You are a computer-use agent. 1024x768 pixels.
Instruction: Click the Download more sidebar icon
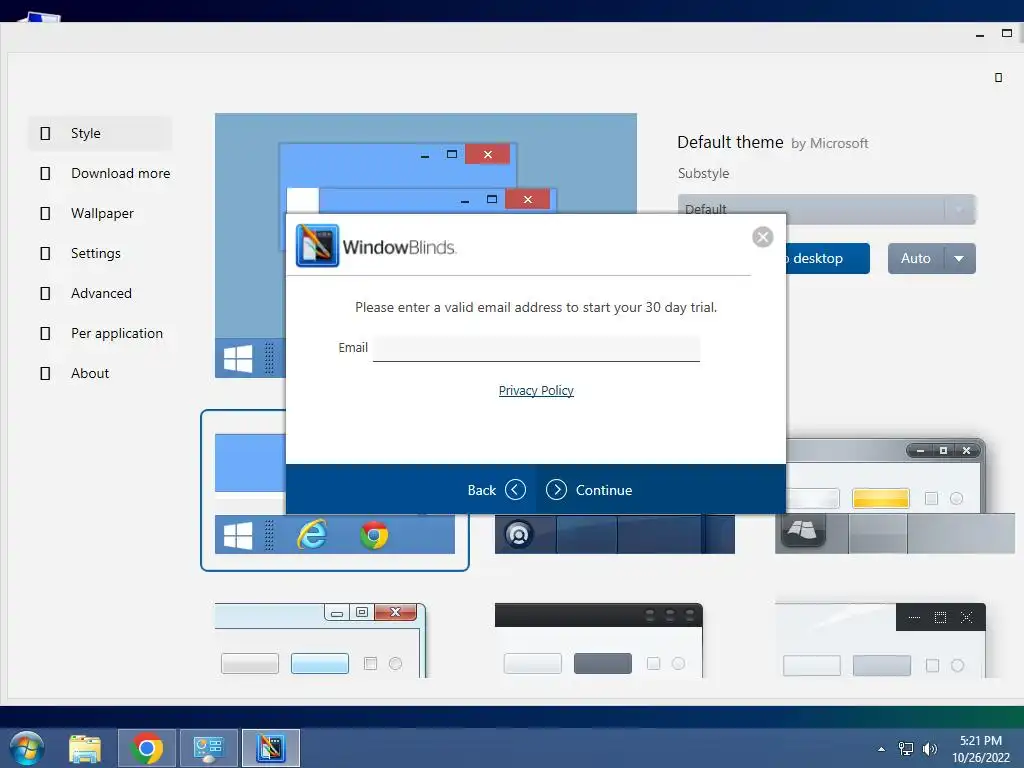click(45, 173)
